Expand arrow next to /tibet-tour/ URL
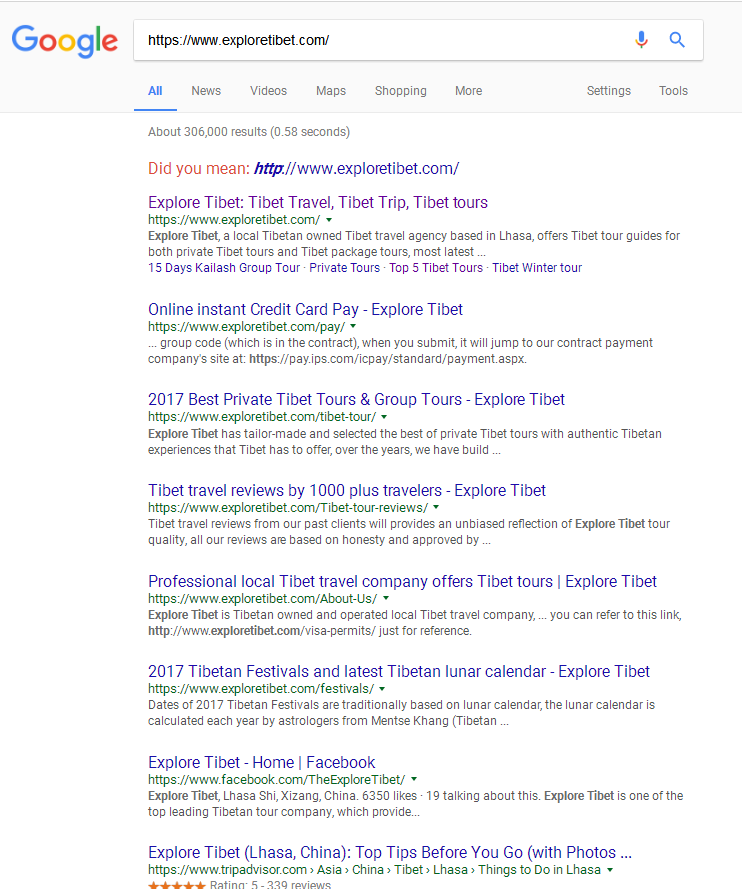The image size is (742, 889). coord(384,417)
